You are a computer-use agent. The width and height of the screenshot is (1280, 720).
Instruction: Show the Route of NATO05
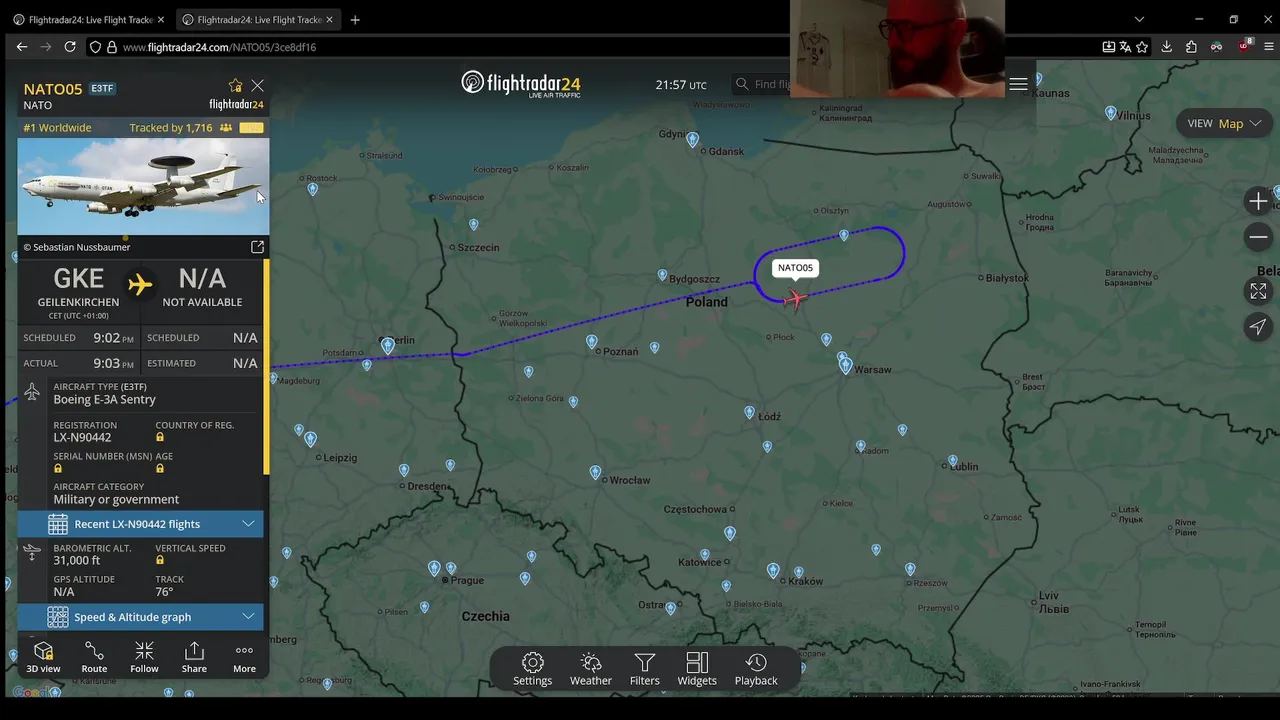click(x=94, y=657)
